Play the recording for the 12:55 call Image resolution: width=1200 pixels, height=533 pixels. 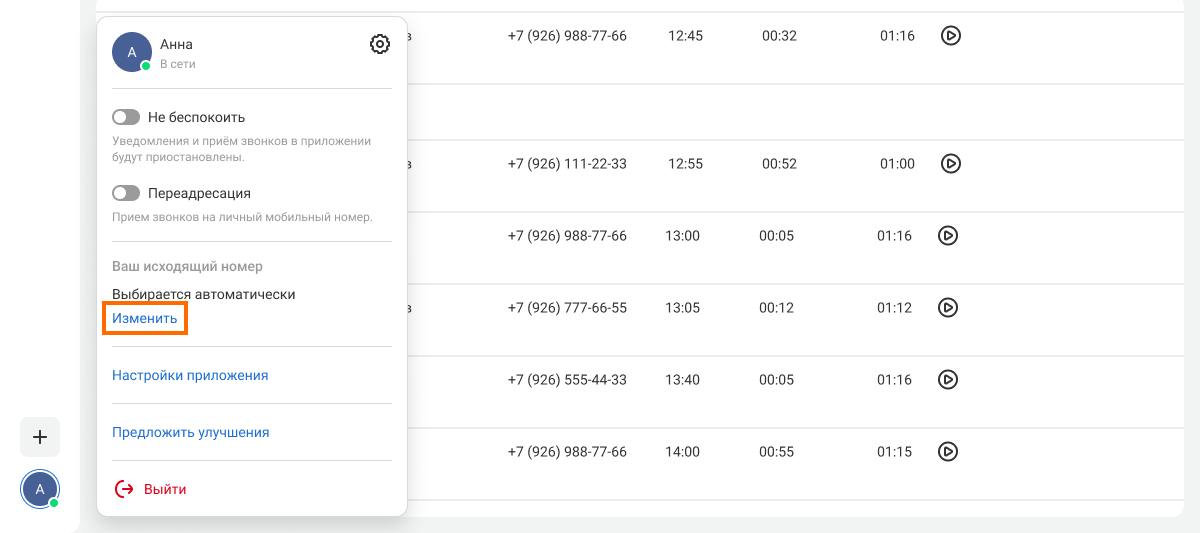pyautogui.click(x=951, y=163)
